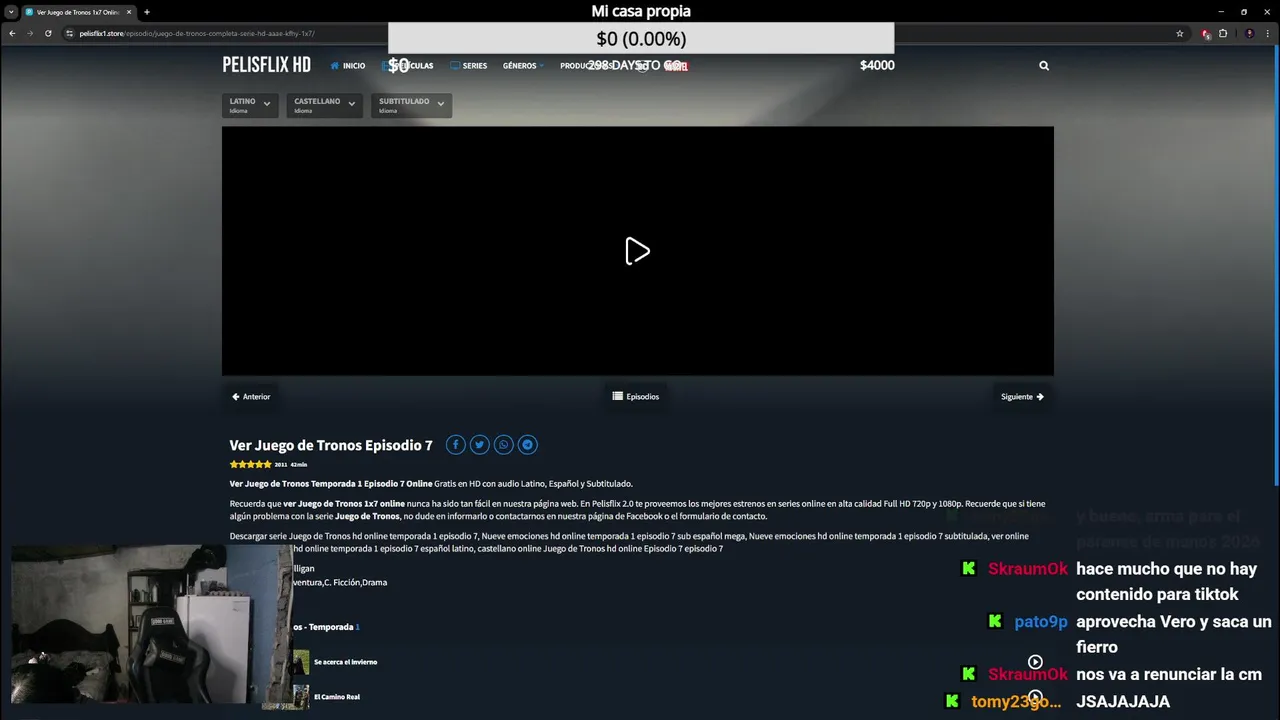Screen dimensions: 1280x720
Task: Click the 42min duration label
Action: pos(299,465)
